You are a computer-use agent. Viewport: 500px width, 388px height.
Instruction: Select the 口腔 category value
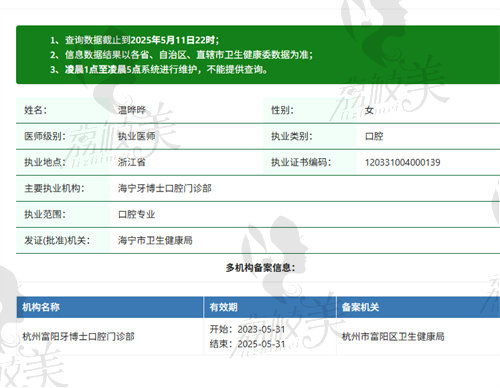pos(374,136)
